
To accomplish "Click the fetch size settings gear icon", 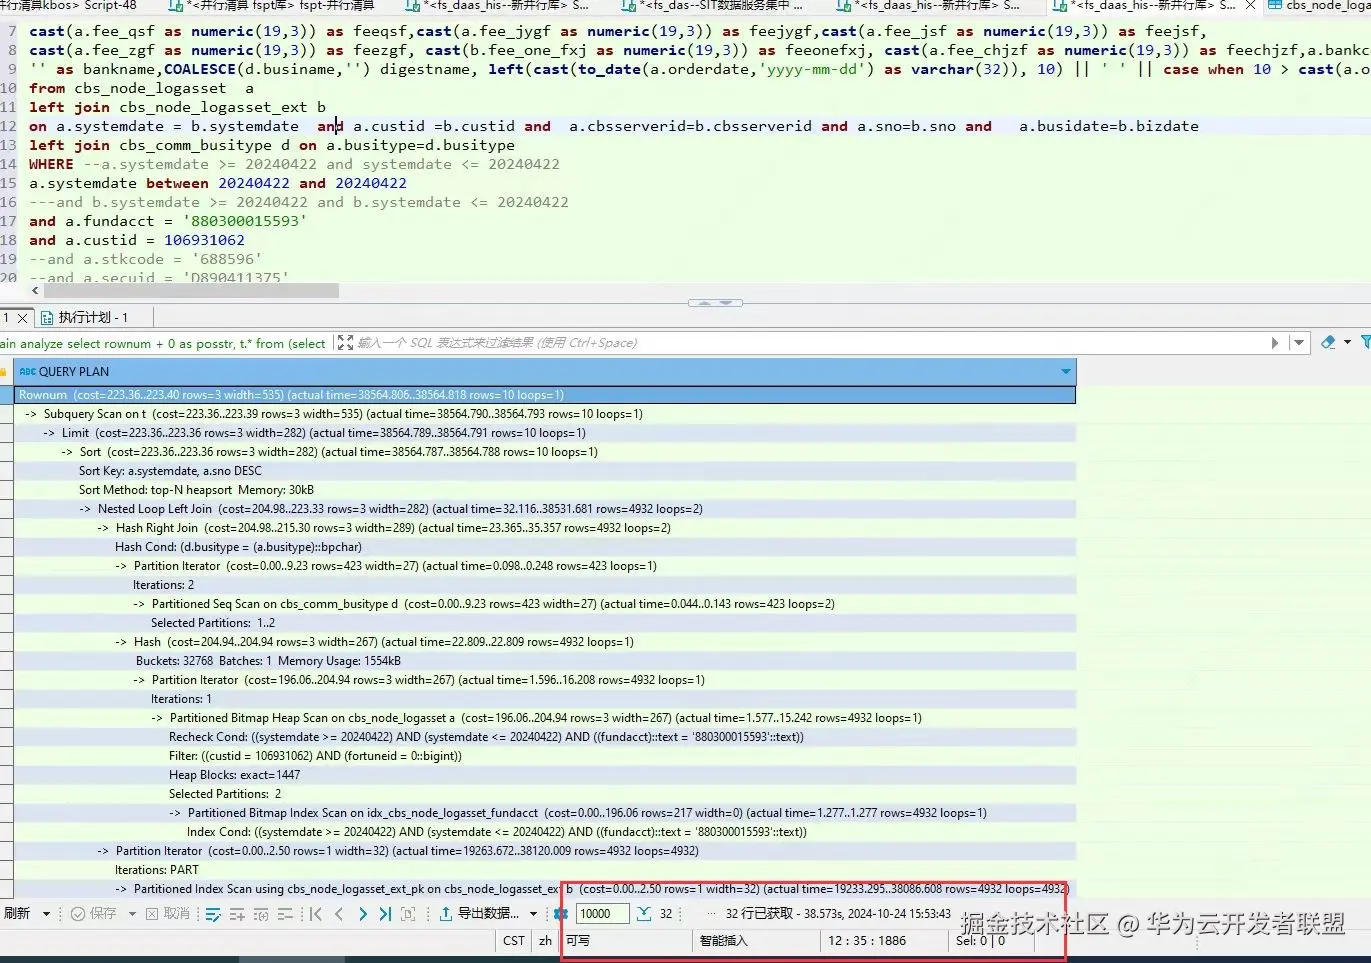I will (561, 914).
